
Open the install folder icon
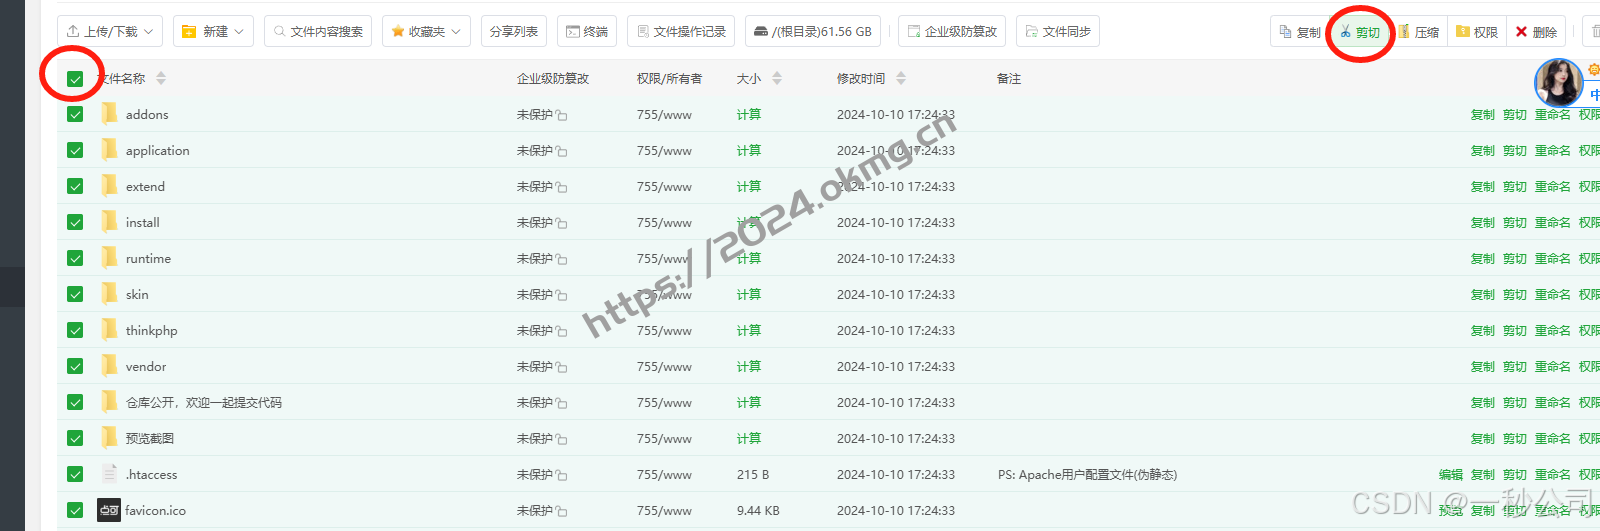[x=109, y=222]
